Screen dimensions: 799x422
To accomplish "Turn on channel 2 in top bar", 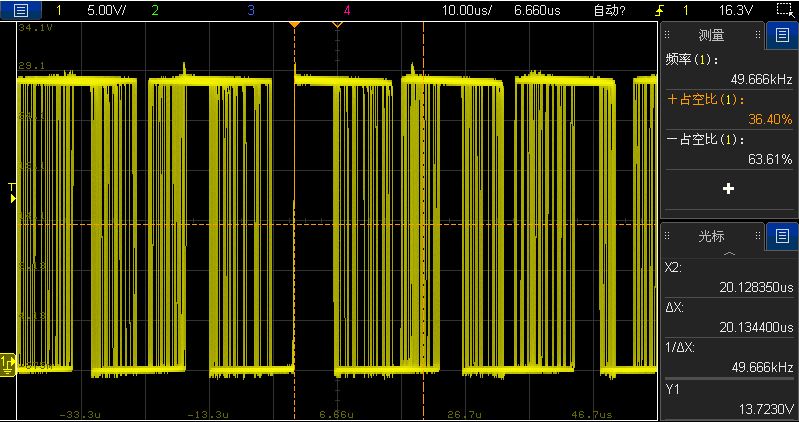I will (155, 10).
